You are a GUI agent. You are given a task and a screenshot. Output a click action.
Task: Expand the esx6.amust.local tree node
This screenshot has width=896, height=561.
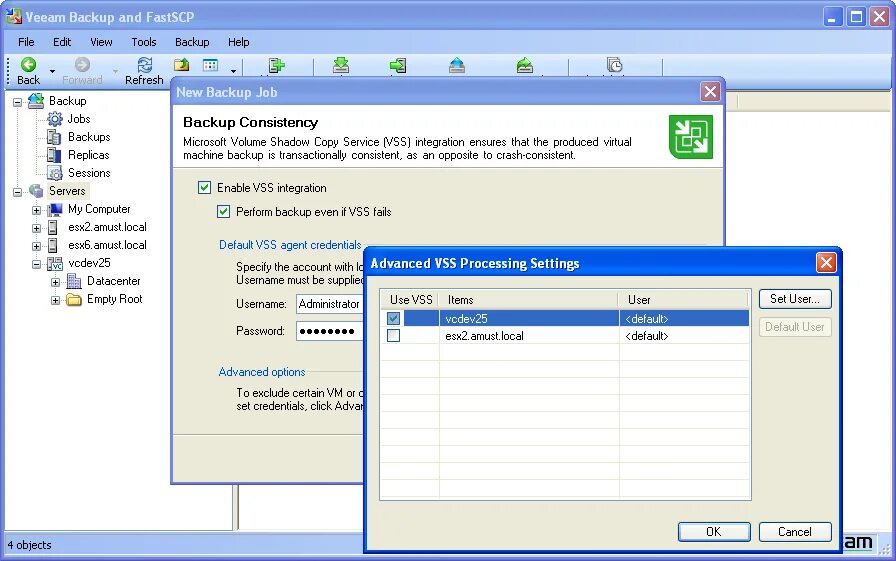pyautogui.click(x=37, y=246)
